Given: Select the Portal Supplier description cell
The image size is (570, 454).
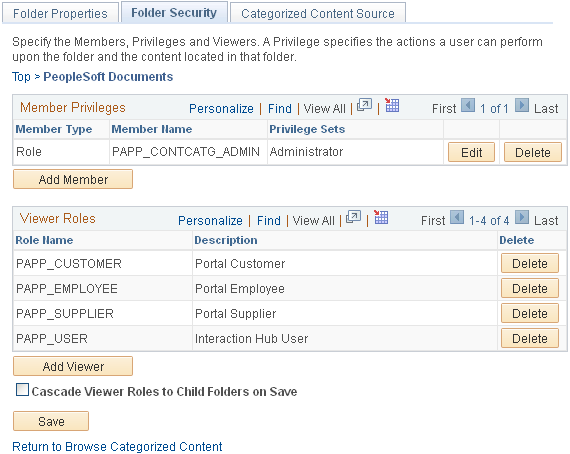Looking at the screenshot, I should [x=345, y=313].
